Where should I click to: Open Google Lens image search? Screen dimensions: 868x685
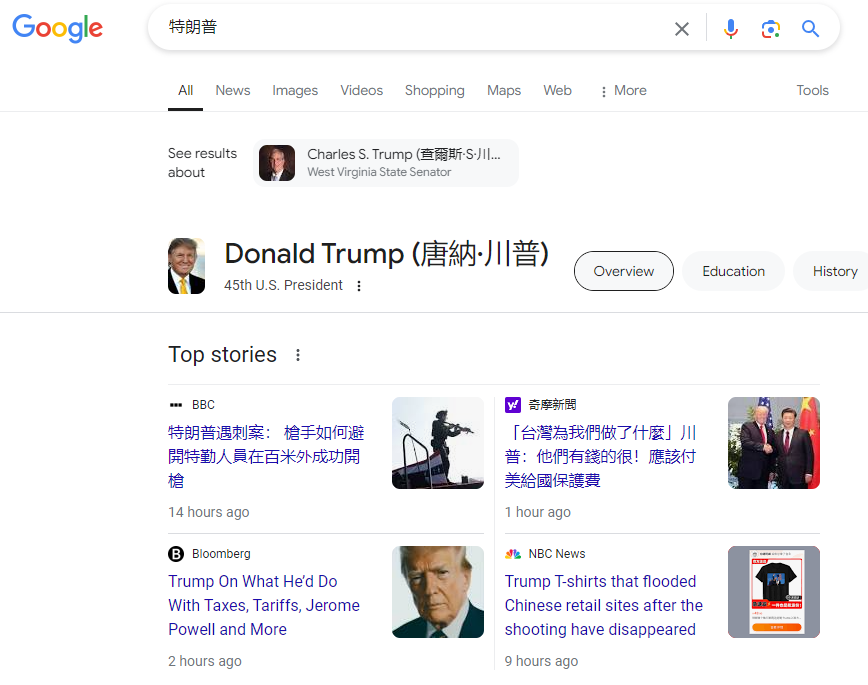tap(770, 29)
